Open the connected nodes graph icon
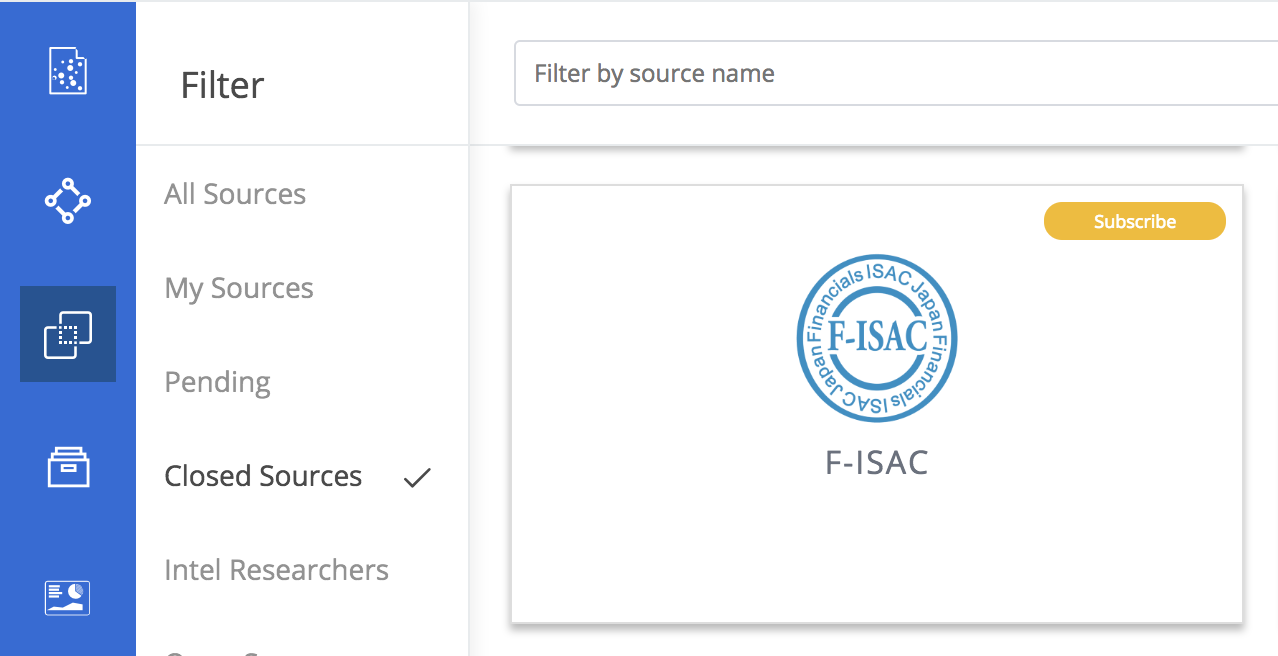This screenshot has height=656, width=1278. coord(68,200)
